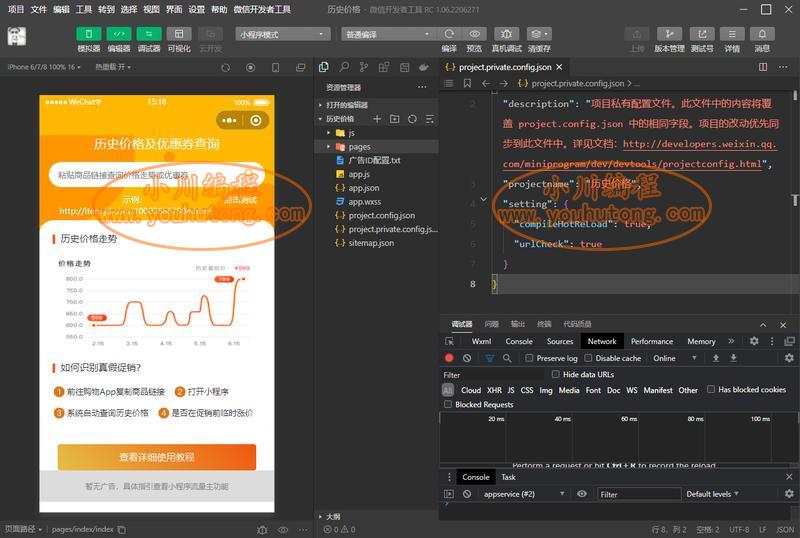Click the 查看详细使用教程 button in simulator
Viewport: 800px width, 538px height.
pos(157,457)
